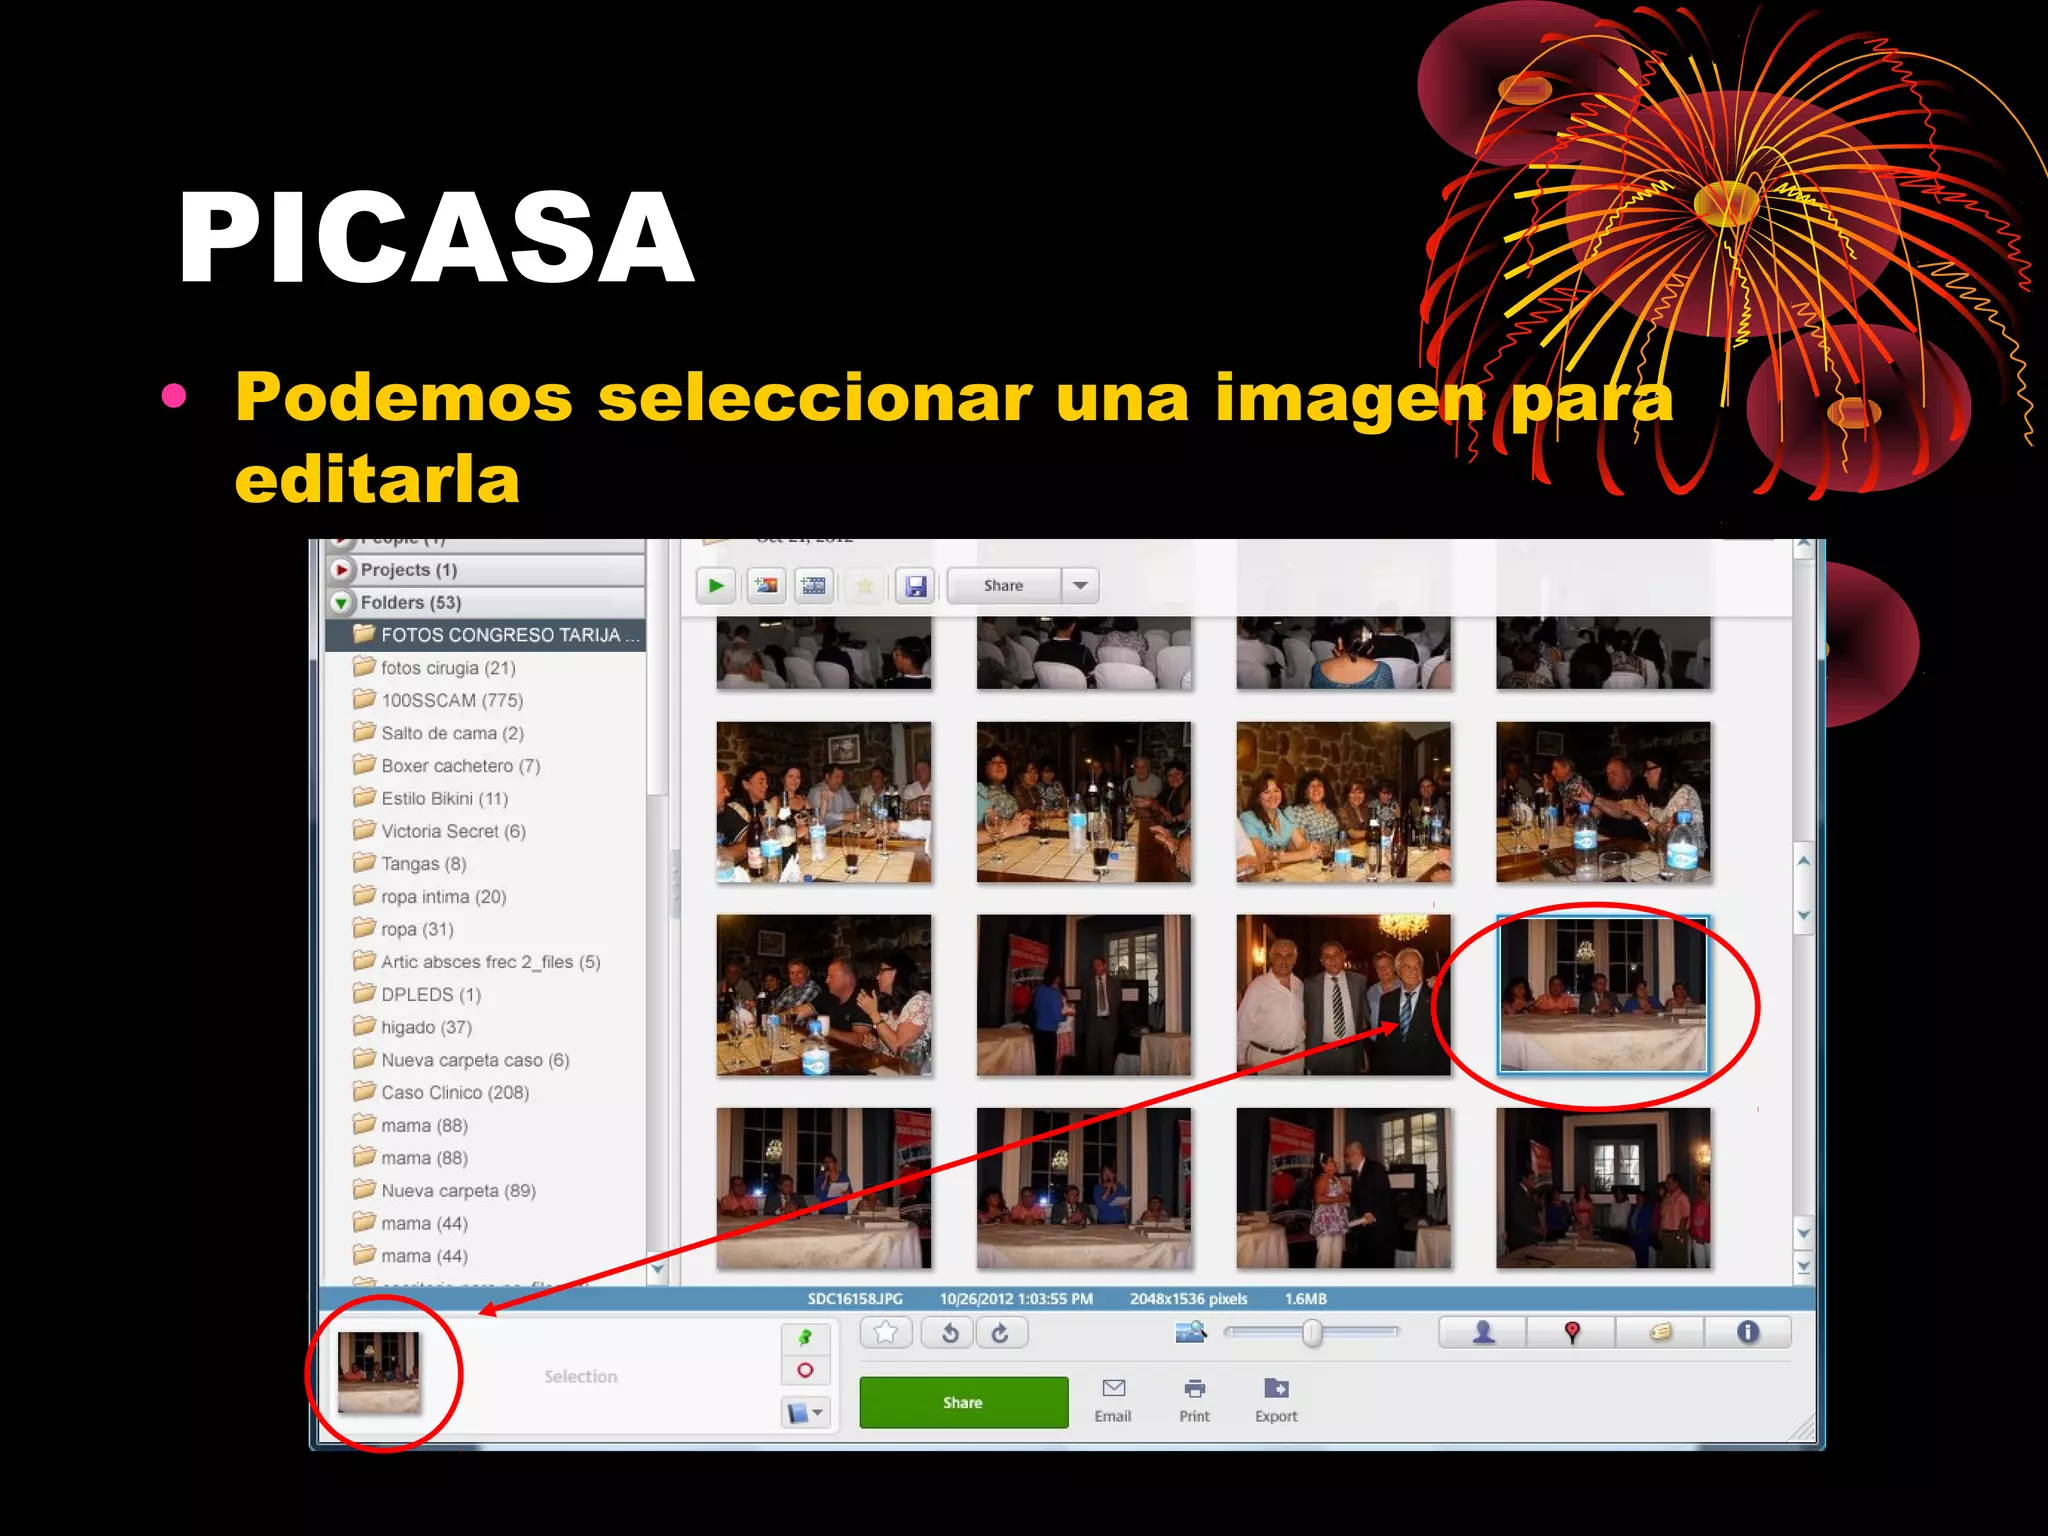Toggle the Tags panel
Viewport: 2048px width, 1536px height.
point(1660,1332)
